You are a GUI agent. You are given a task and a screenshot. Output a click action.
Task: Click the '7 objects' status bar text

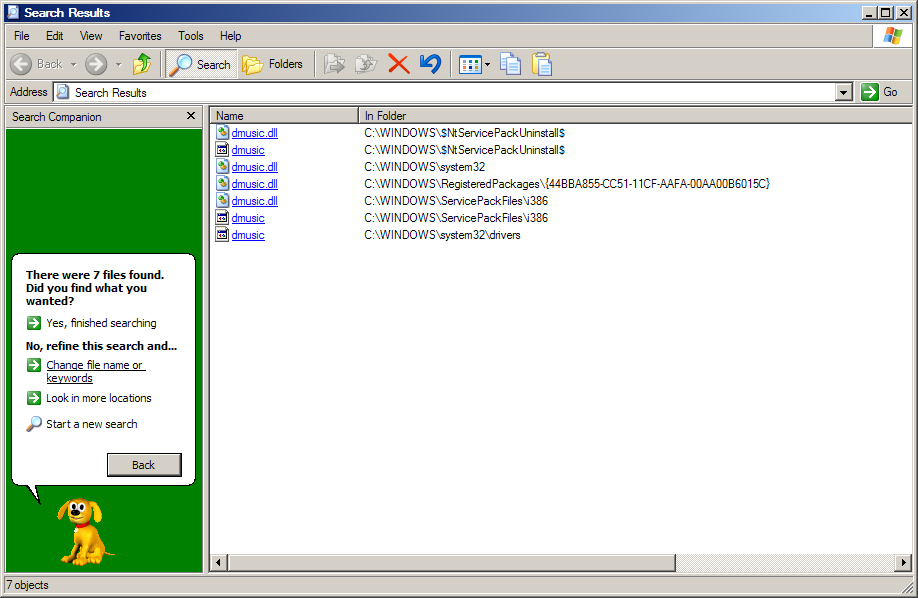pyautogui.click(x=28, y=585)
